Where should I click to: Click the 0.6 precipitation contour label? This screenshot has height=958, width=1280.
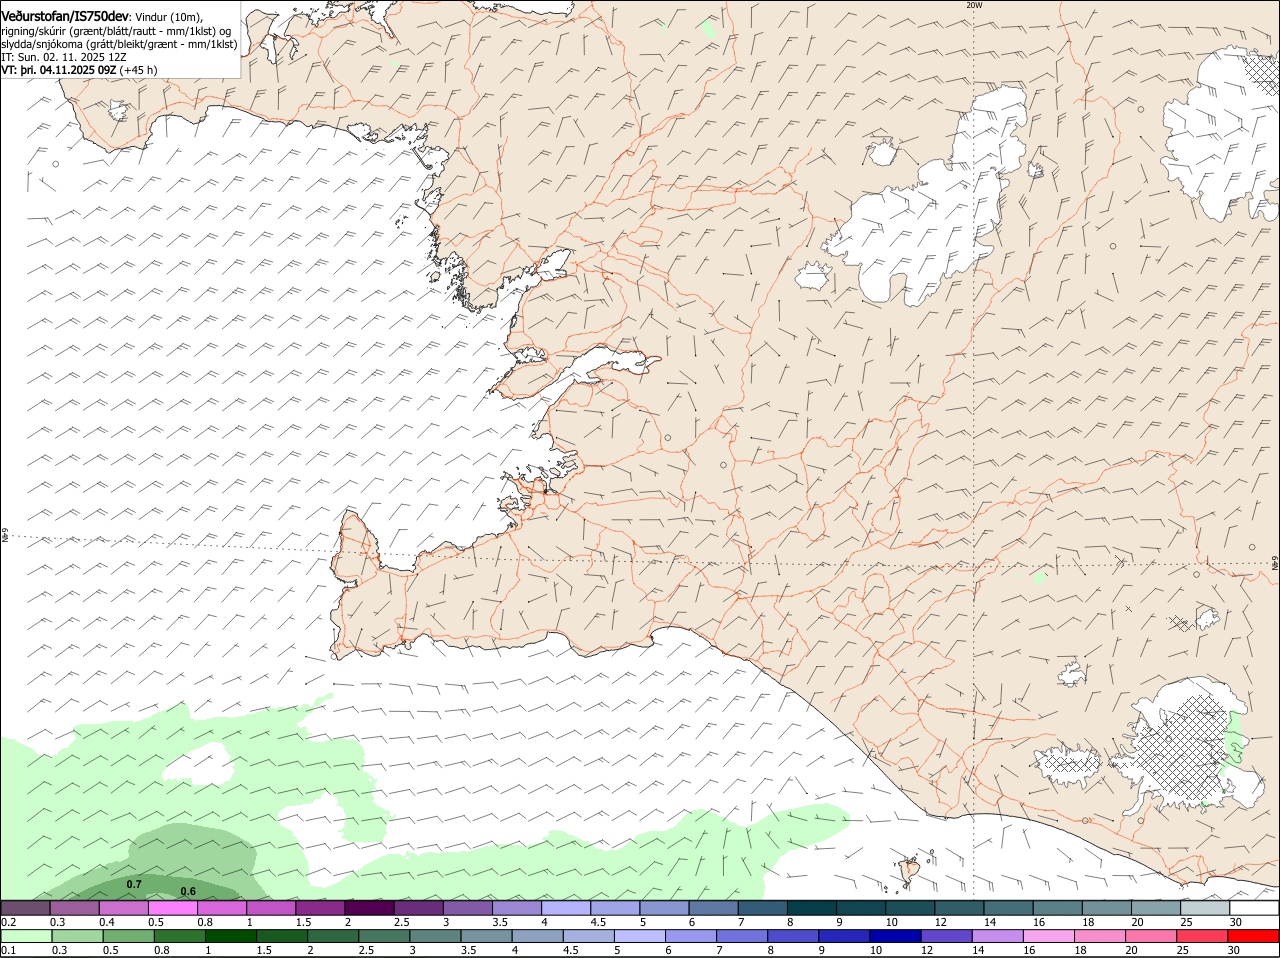coord(188,891)
